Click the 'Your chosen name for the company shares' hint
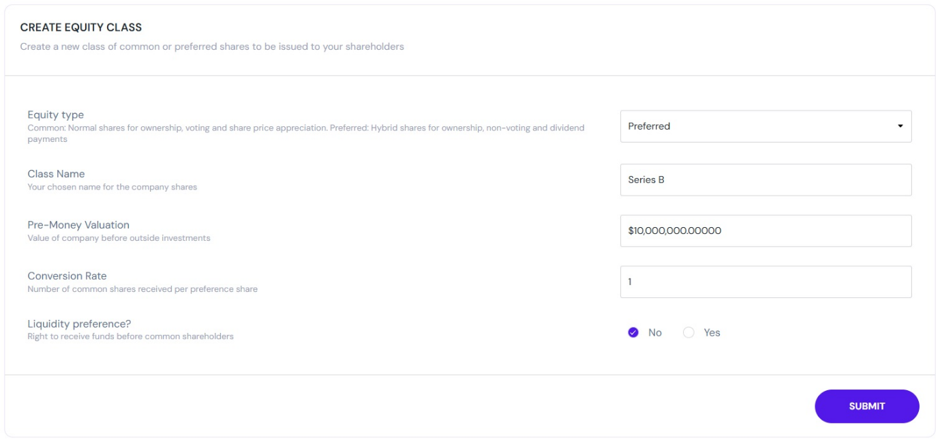Viewport: 940px width, 440px height. [112, 187]
